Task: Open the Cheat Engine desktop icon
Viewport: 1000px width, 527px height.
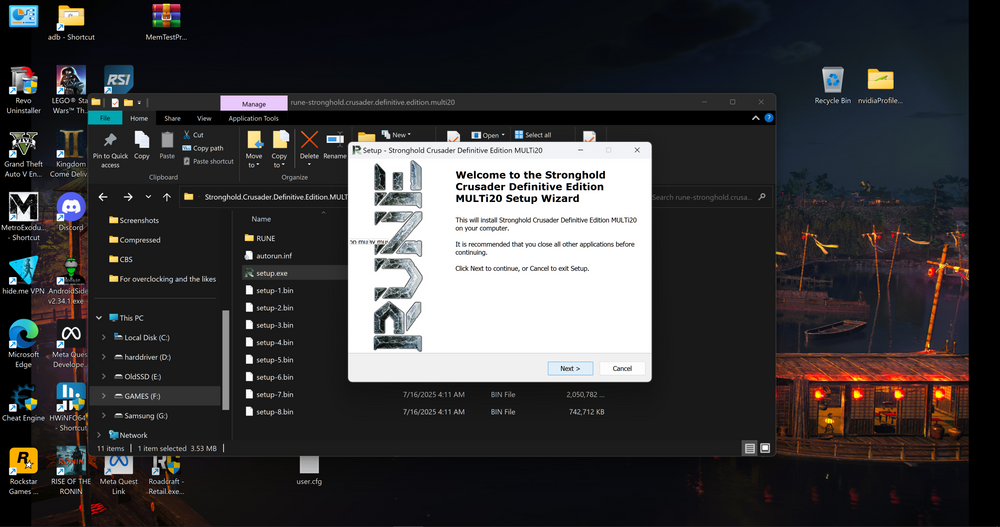Action: click(x=24, y=403)
